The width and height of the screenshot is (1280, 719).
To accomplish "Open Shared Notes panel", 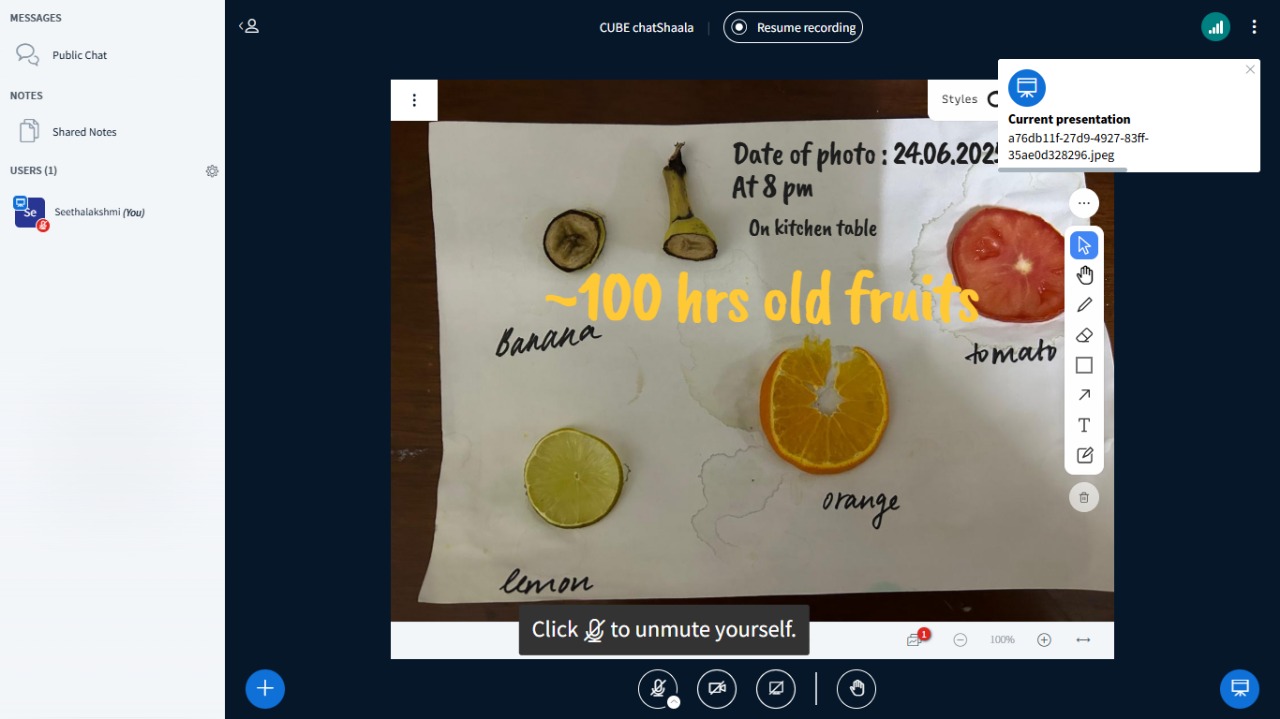I will coord(112,132).
